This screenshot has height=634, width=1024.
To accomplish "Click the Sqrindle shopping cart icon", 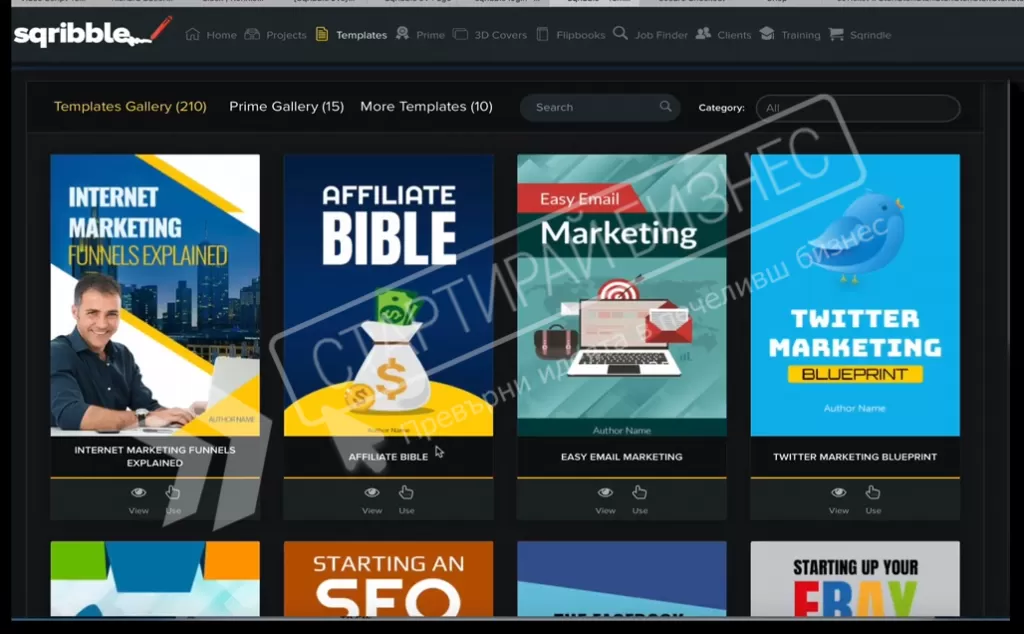I will 836,34.
